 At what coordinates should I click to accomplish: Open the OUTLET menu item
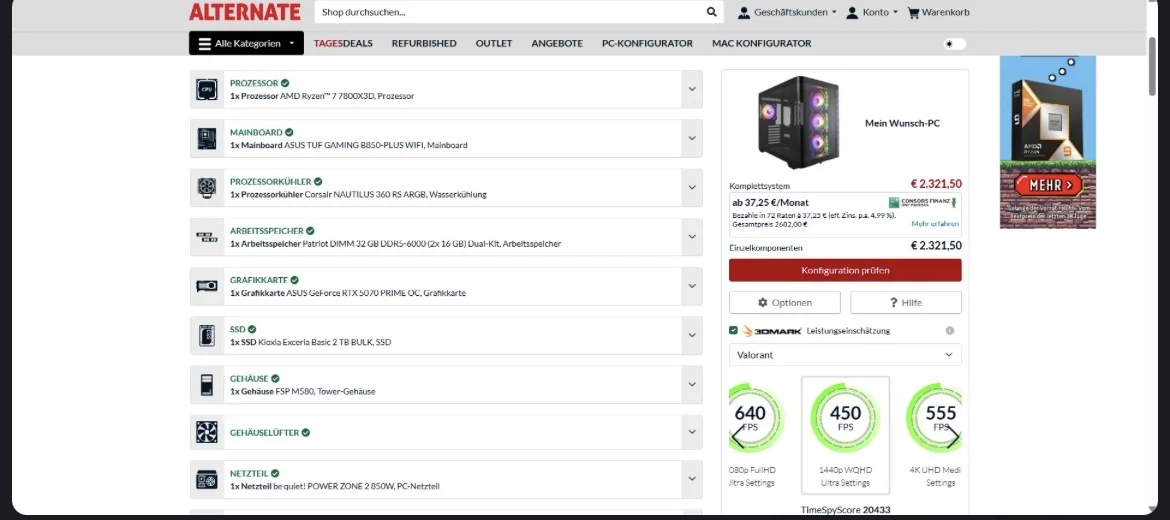[x=494, y=43]
